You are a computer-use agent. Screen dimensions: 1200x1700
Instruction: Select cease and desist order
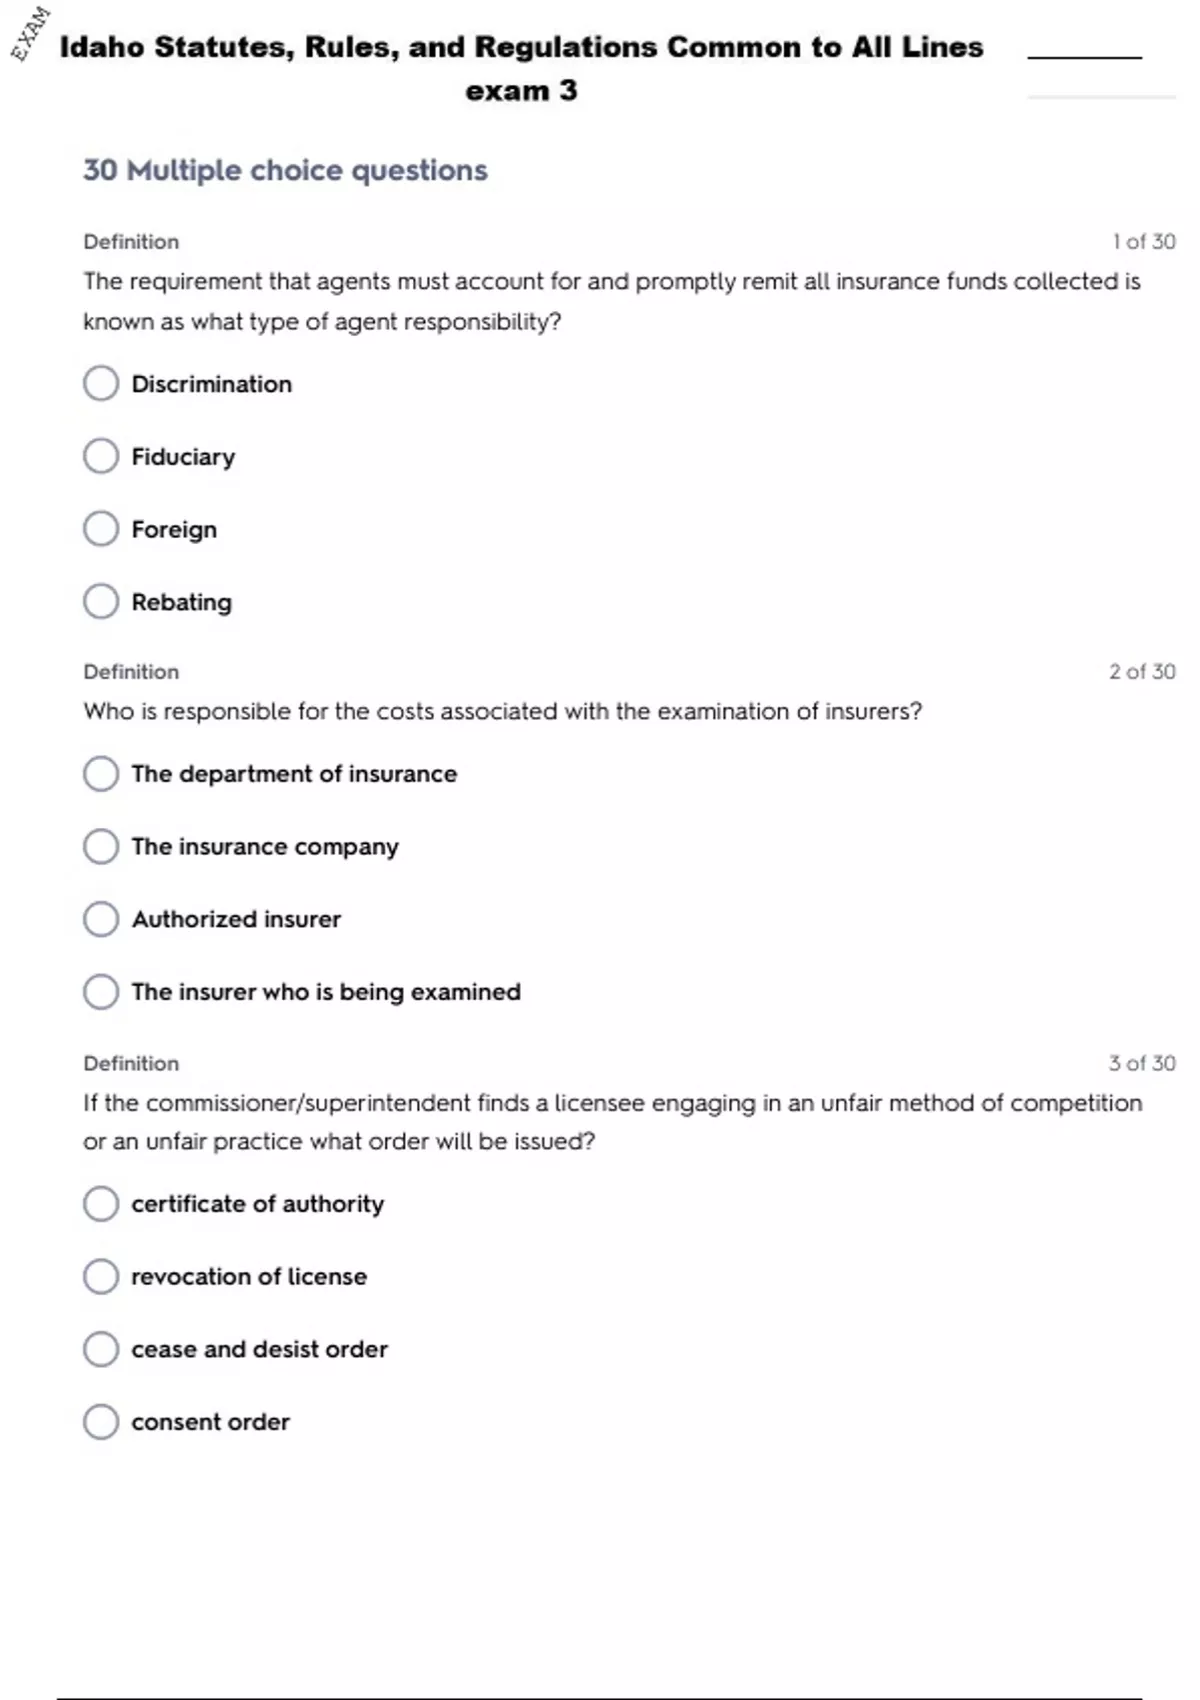point(101,1349)
